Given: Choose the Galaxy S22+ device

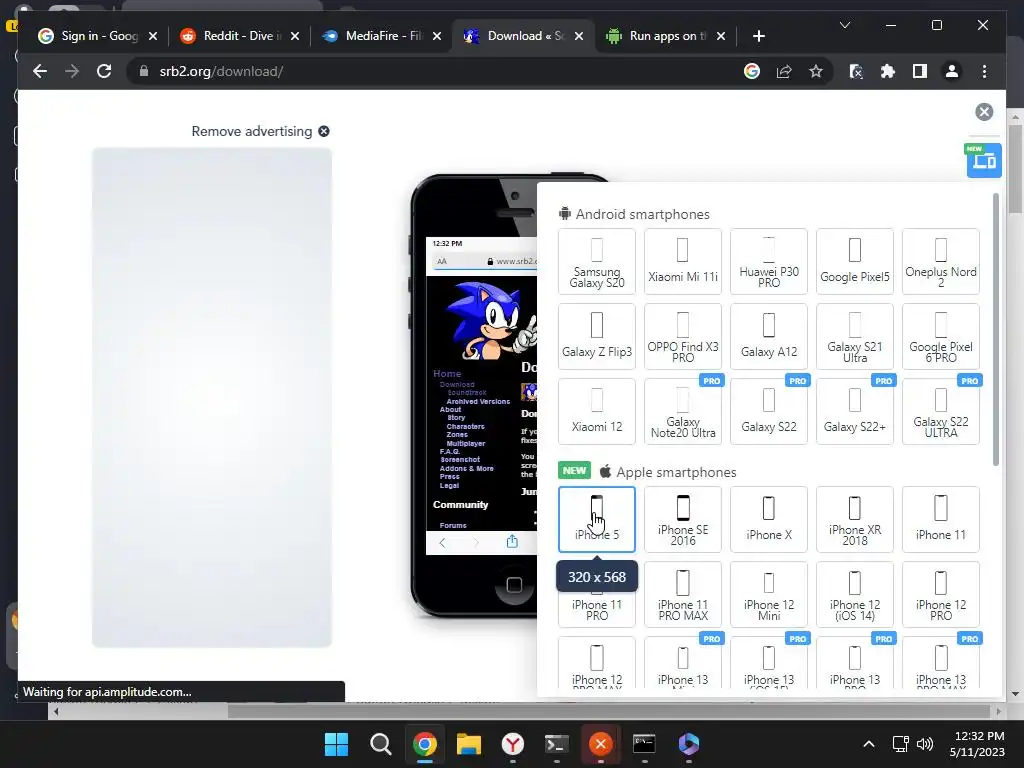Looking at the screenshot, I should tap(855, 412).
